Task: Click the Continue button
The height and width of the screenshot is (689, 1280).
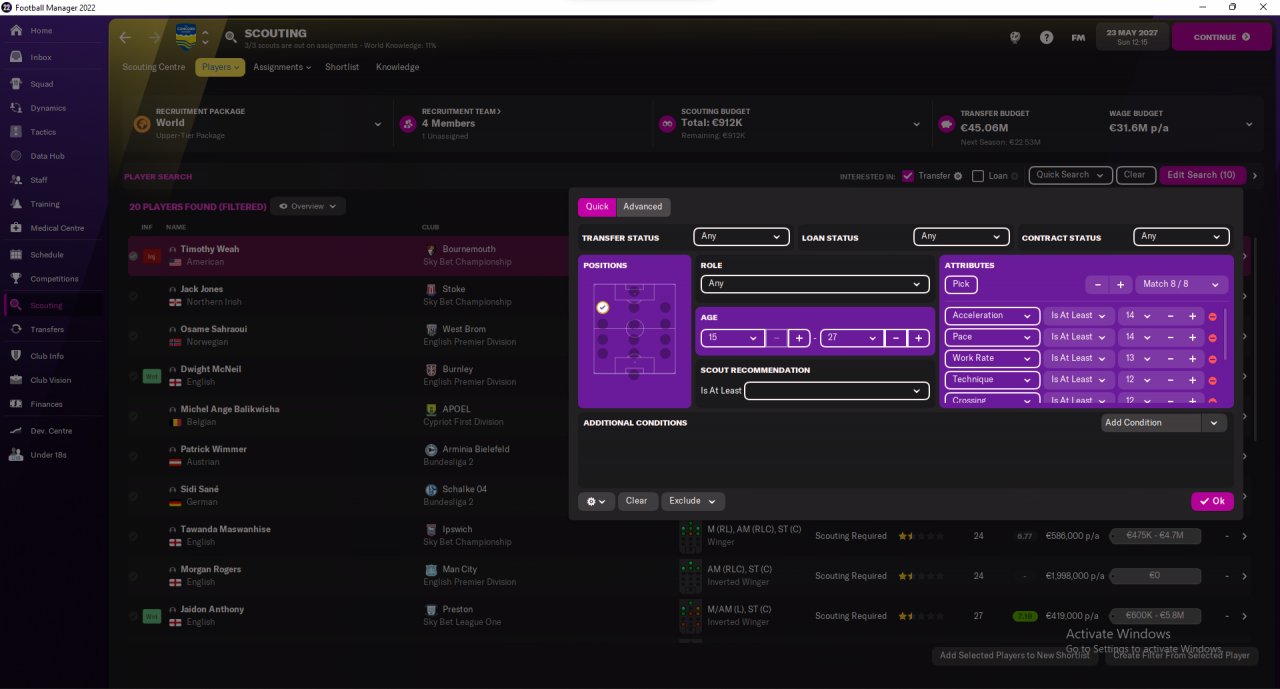Action: [x=1221, y=37]
